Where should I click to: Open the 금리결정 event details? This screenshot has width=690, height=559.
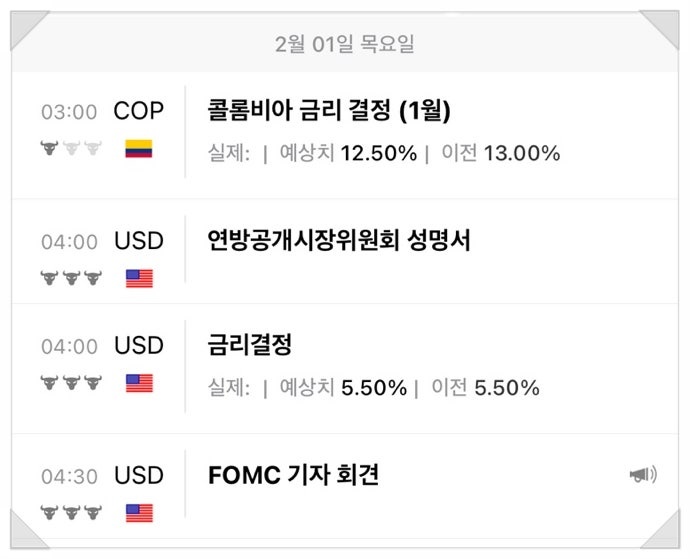[x=250, y=345]
